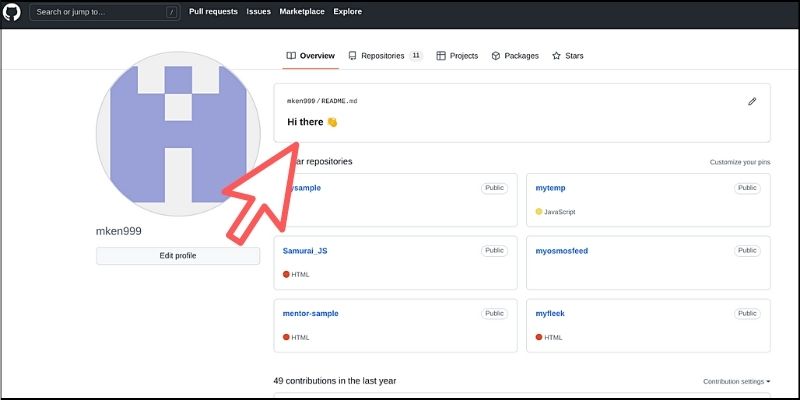Click the Public badge on myfleek
This screenshot has width=800, height=400.
click(x=747, y=314)
